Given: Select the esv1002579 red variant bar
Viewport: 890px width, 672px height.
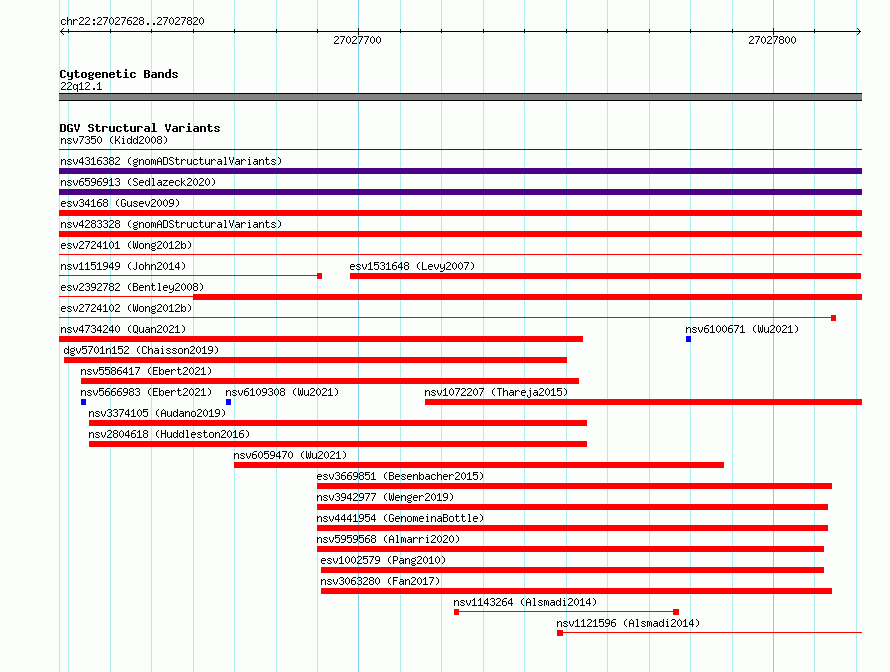Looking at the screenshot, I should 572,570.
